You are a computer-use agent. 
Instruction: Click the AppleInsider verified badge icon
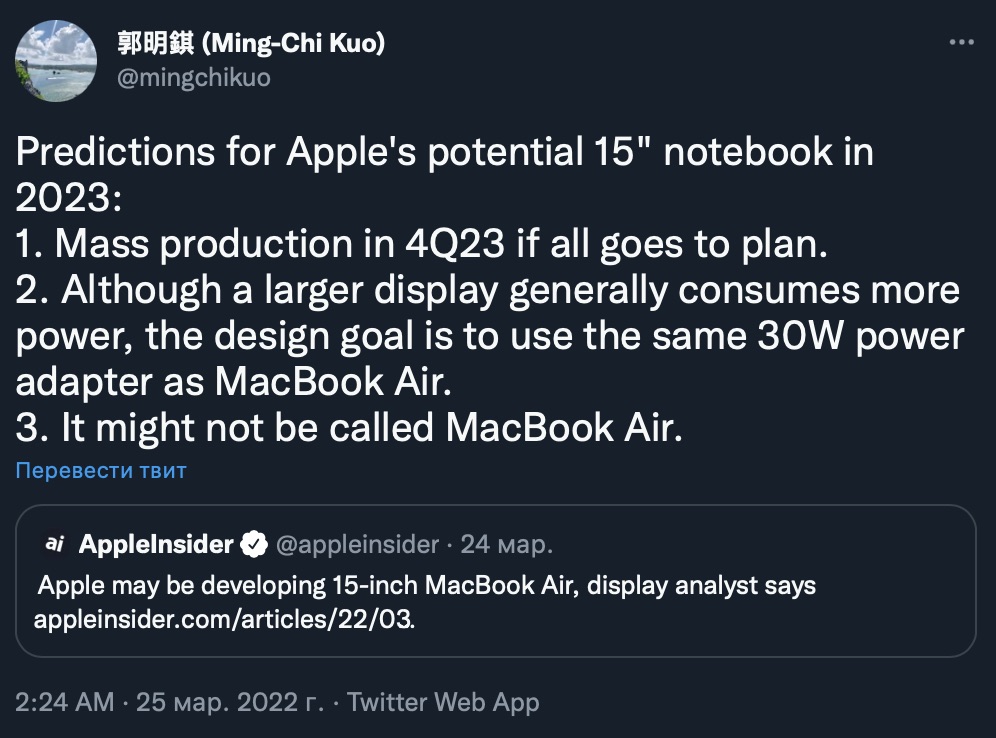[x=255, y=545]
